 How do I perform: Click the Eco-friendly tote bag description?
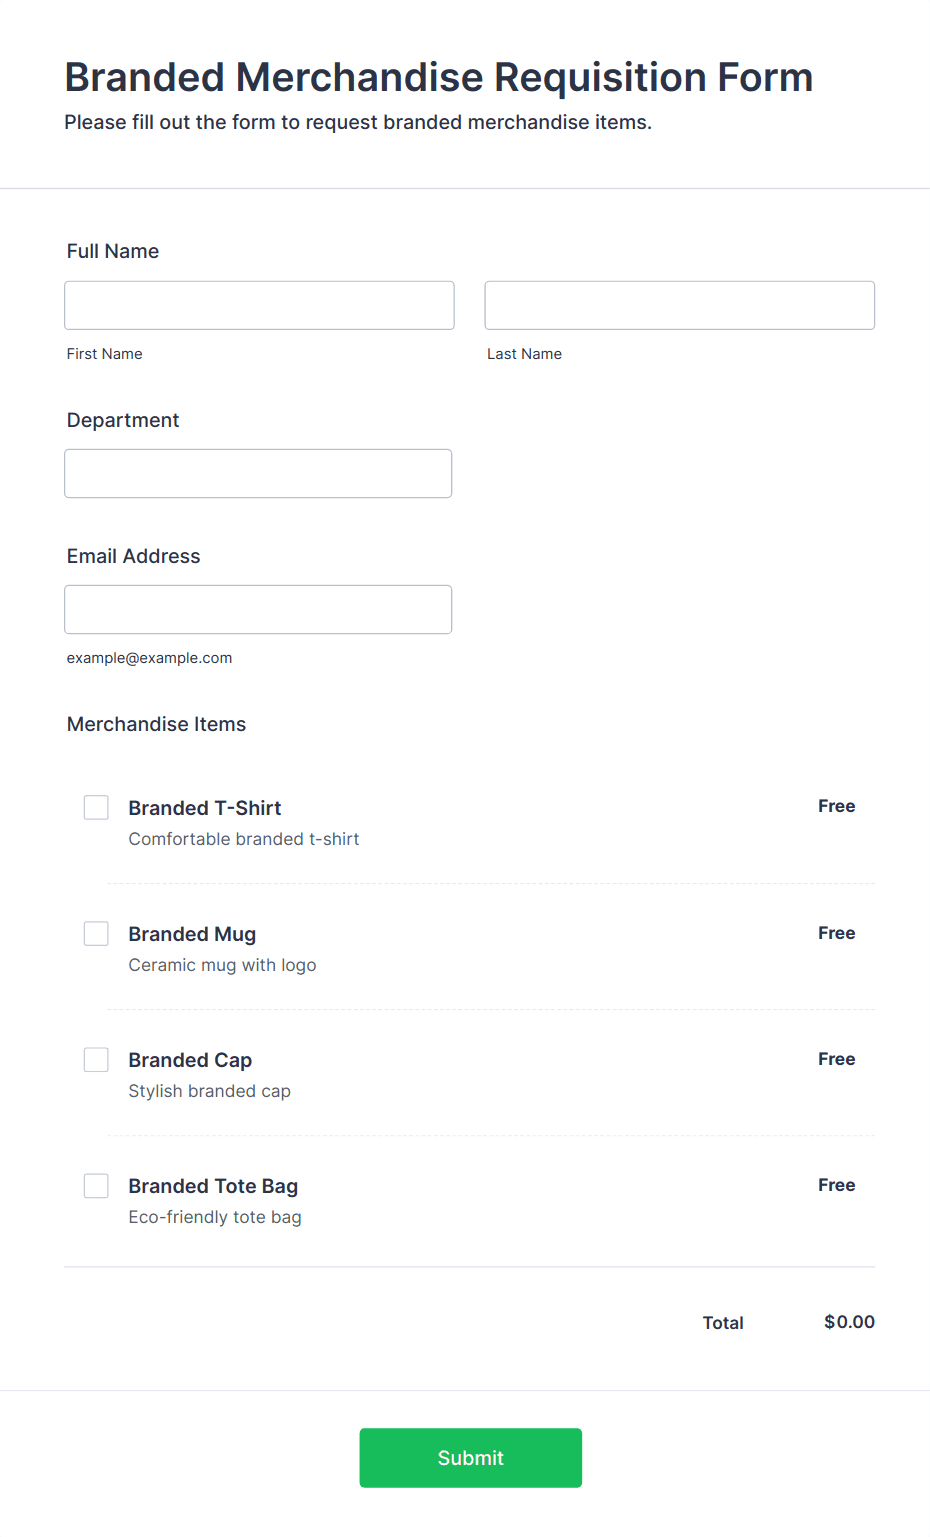tap(215, 1217)
